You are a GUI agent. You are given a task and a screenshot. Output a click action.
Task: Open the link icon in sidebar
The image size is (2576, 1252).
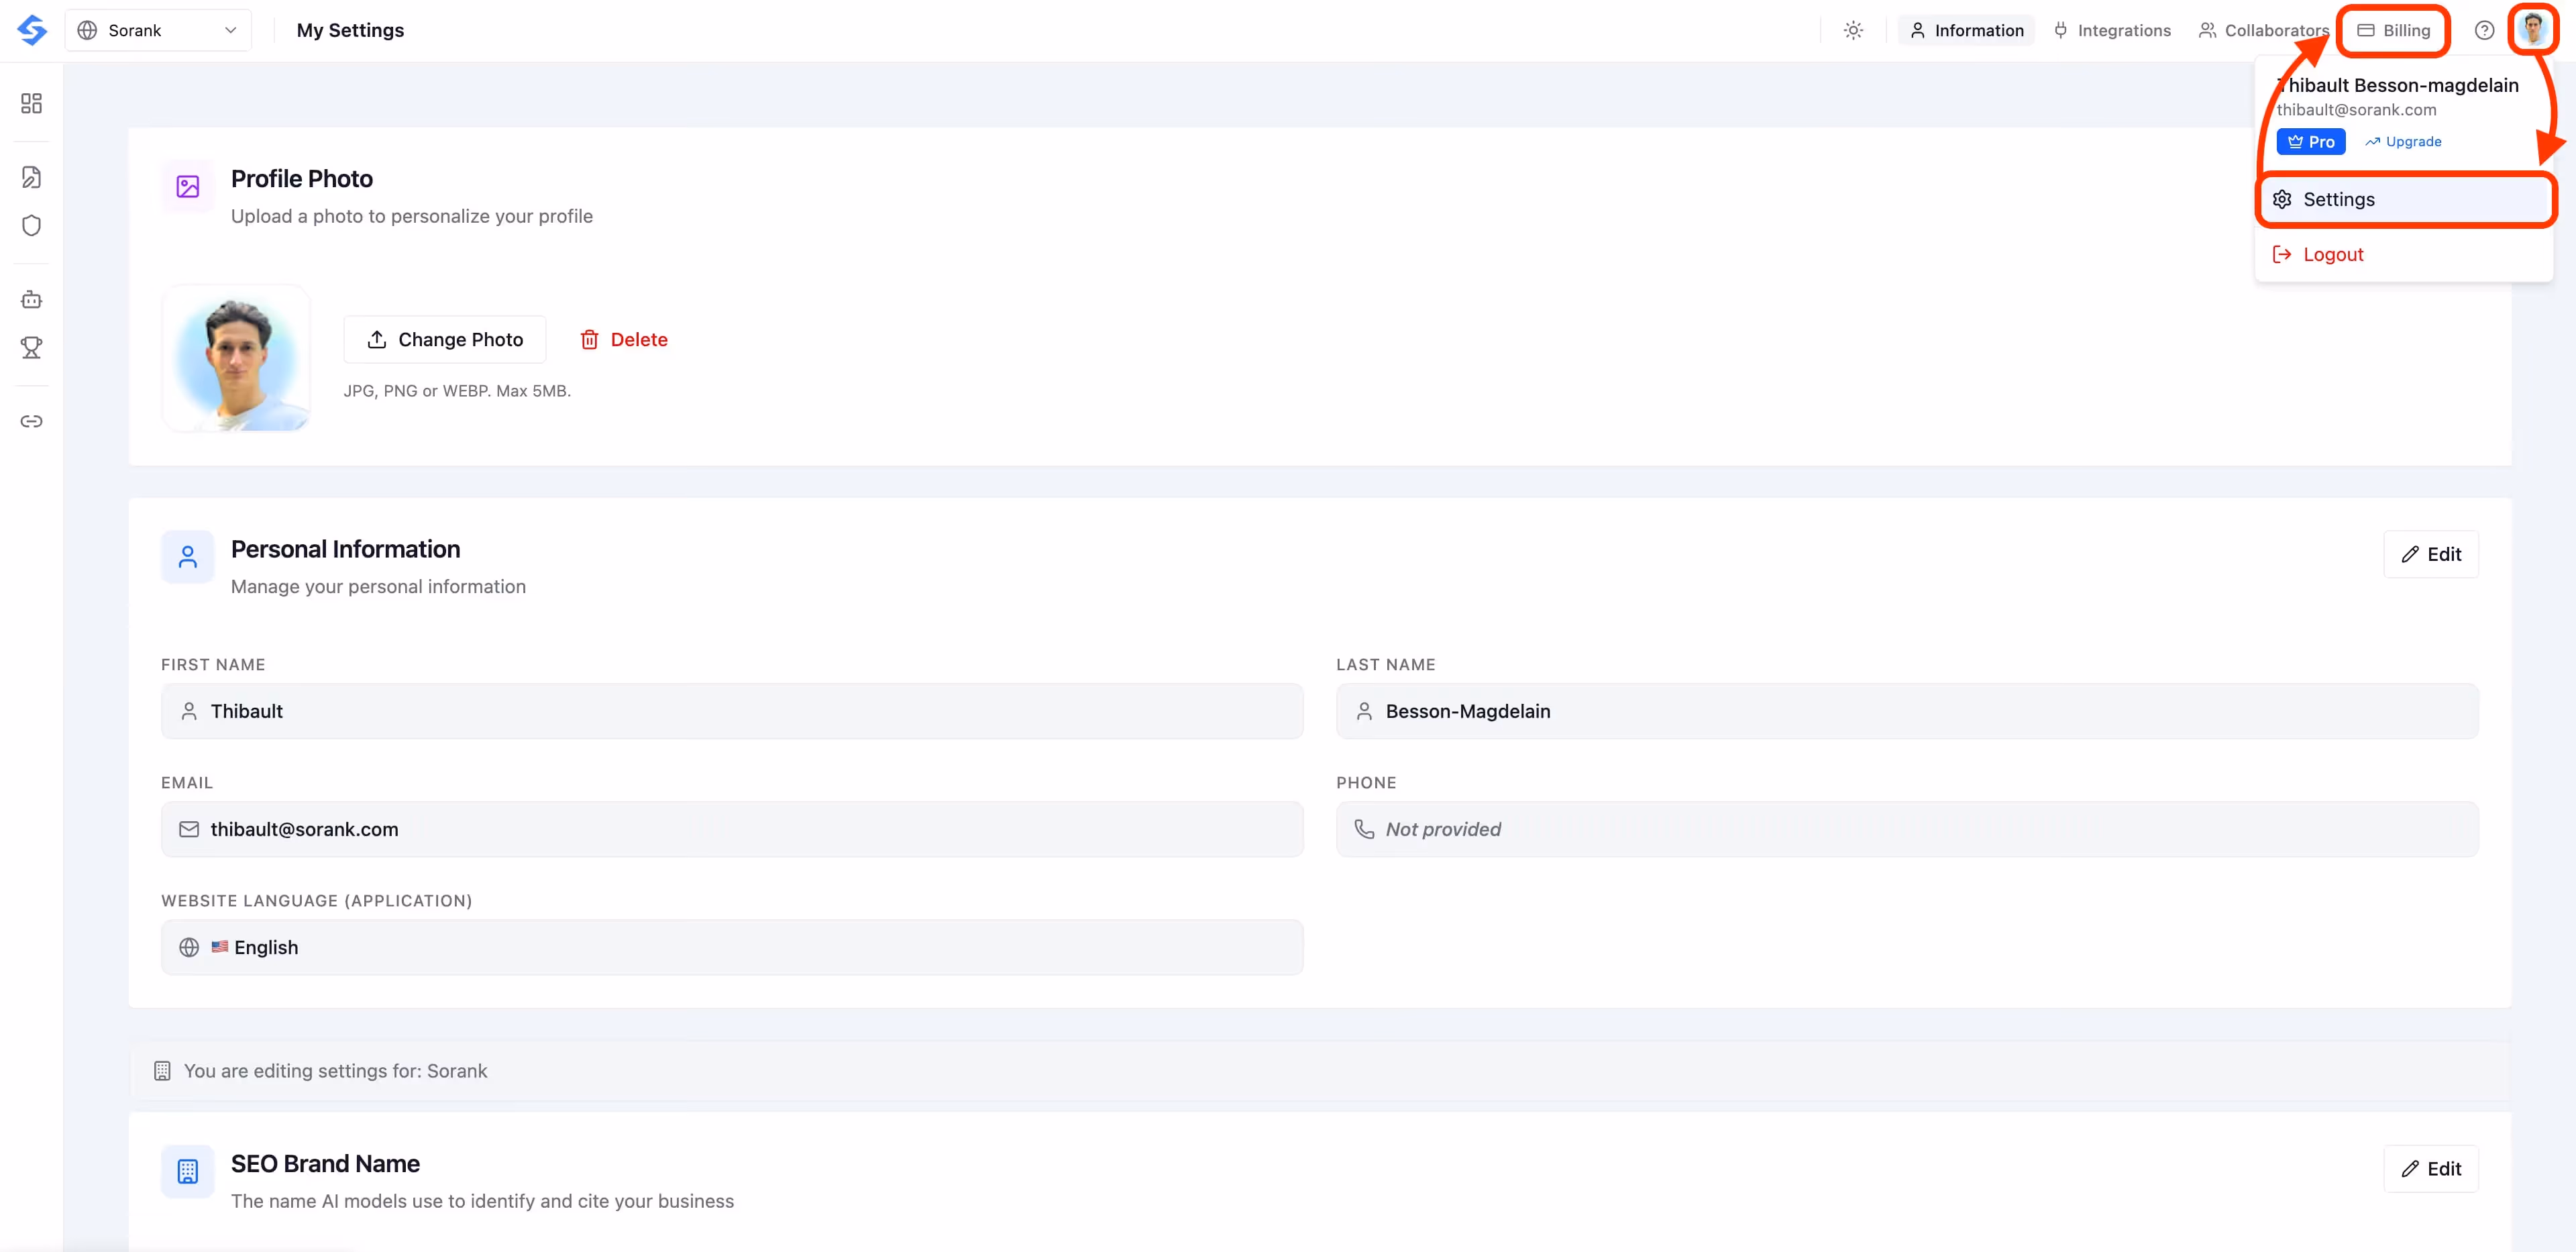(31, 421)
